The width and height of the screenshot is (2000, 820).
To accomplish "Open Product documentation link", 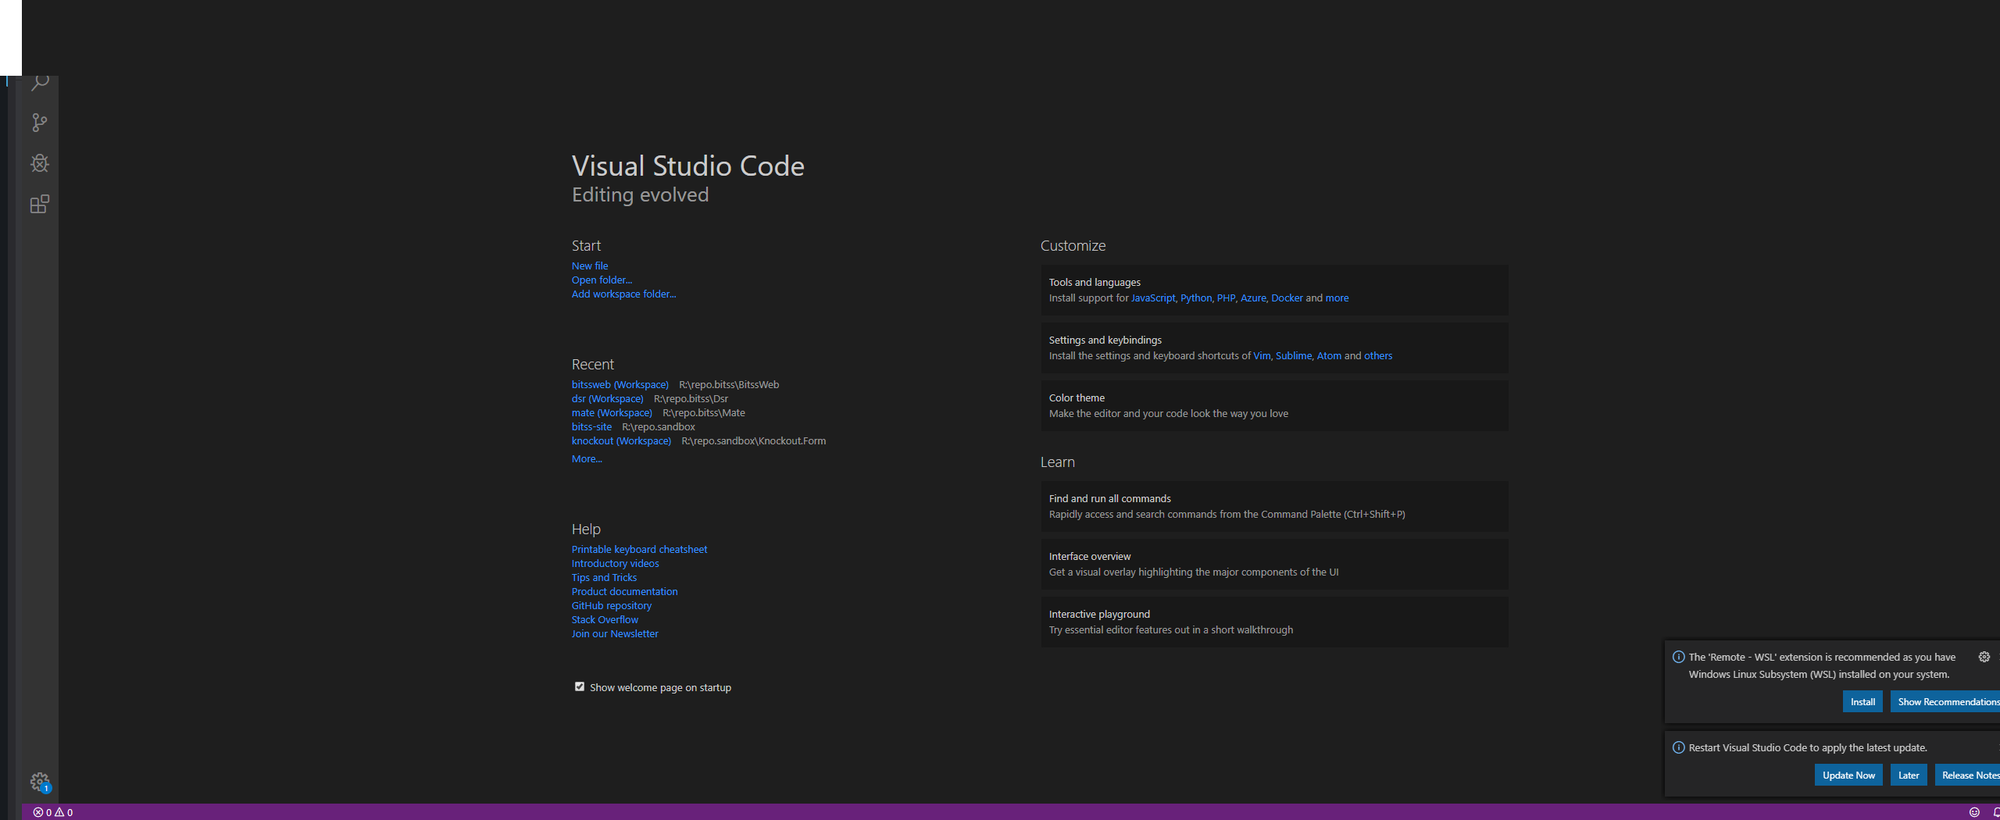I will [625, 591].
